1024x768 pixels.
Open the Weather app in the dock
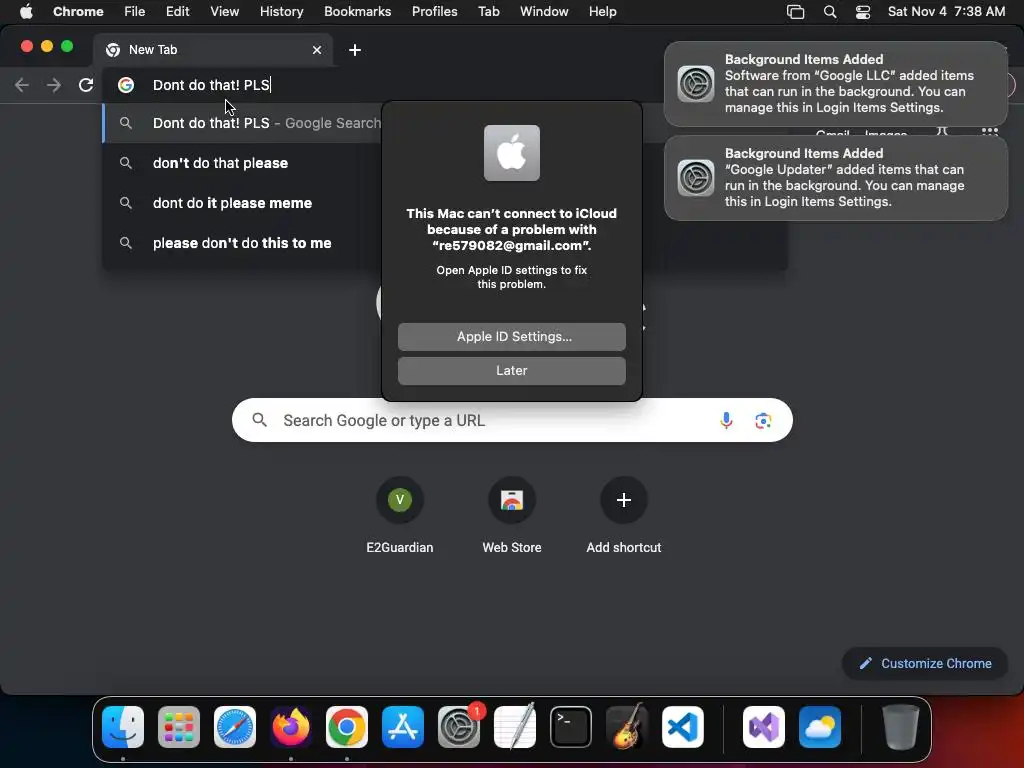820,727
